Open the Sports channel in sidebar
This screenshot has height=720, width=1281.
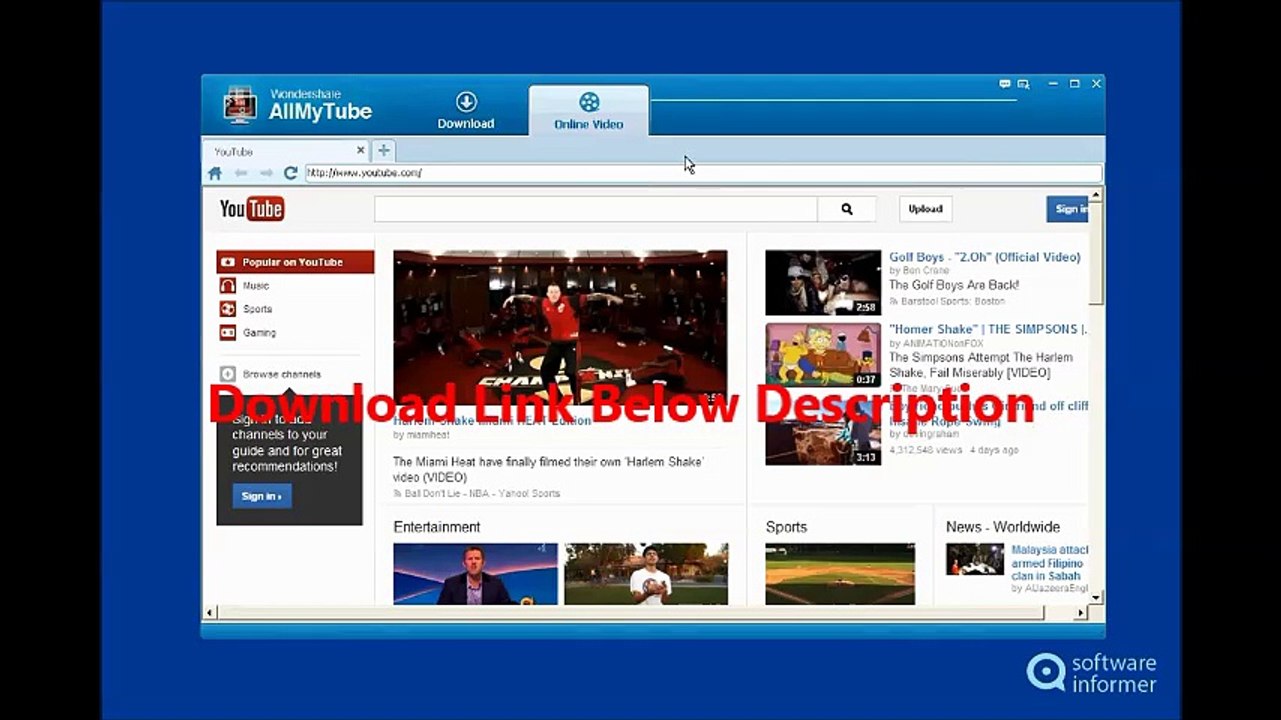point(257,309)
